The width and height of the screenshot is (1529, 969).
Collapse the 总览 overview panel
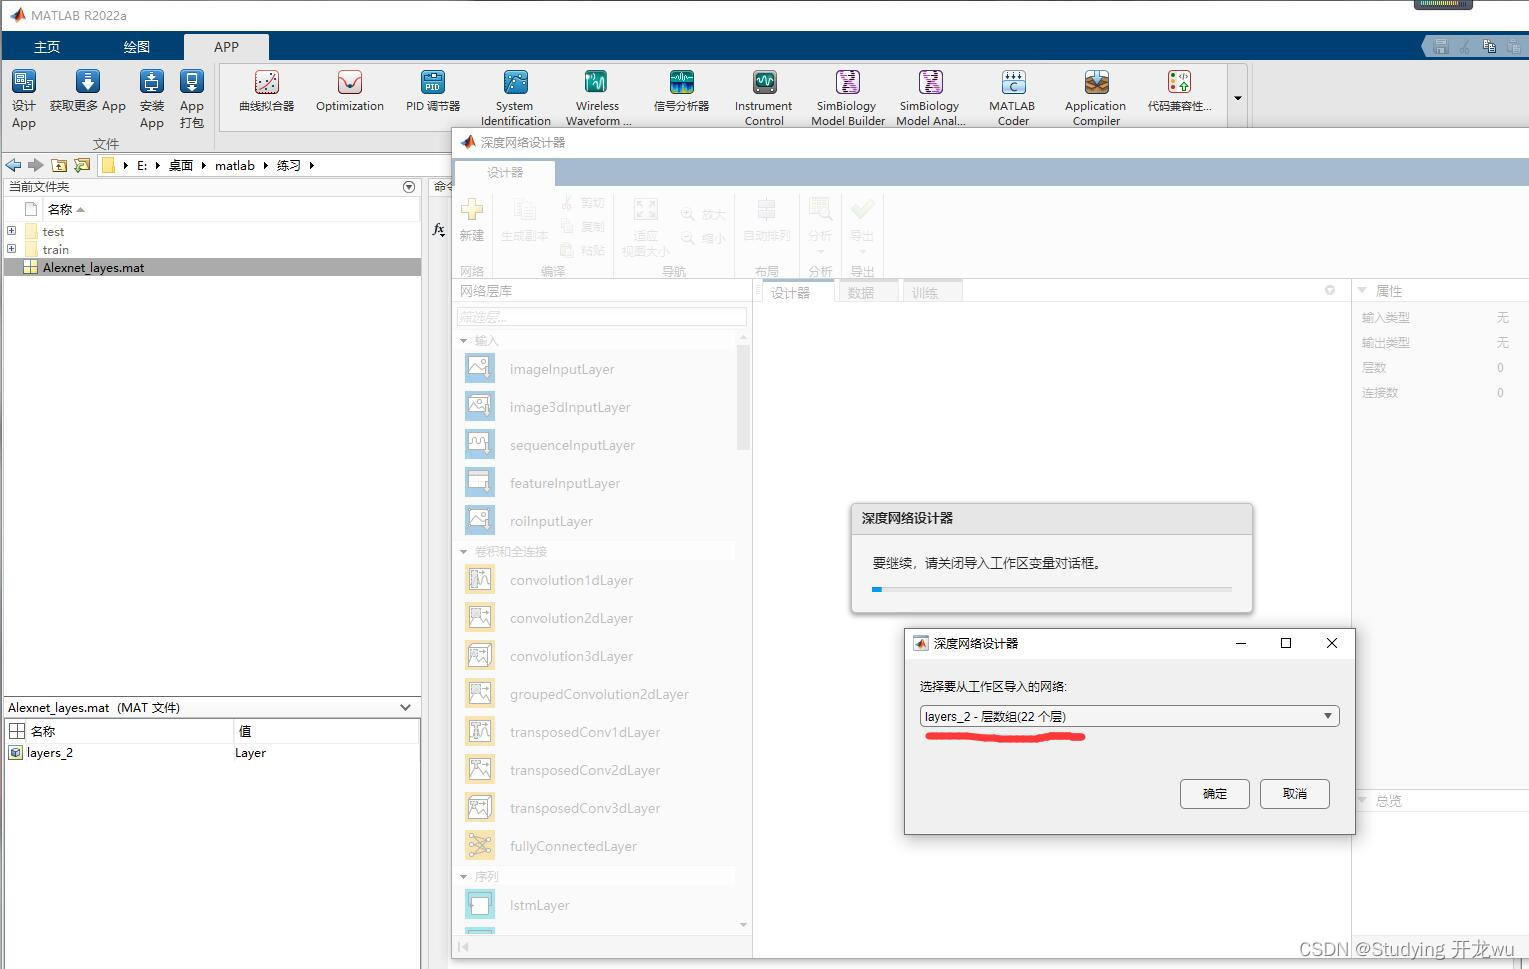tap(1361, 800)
